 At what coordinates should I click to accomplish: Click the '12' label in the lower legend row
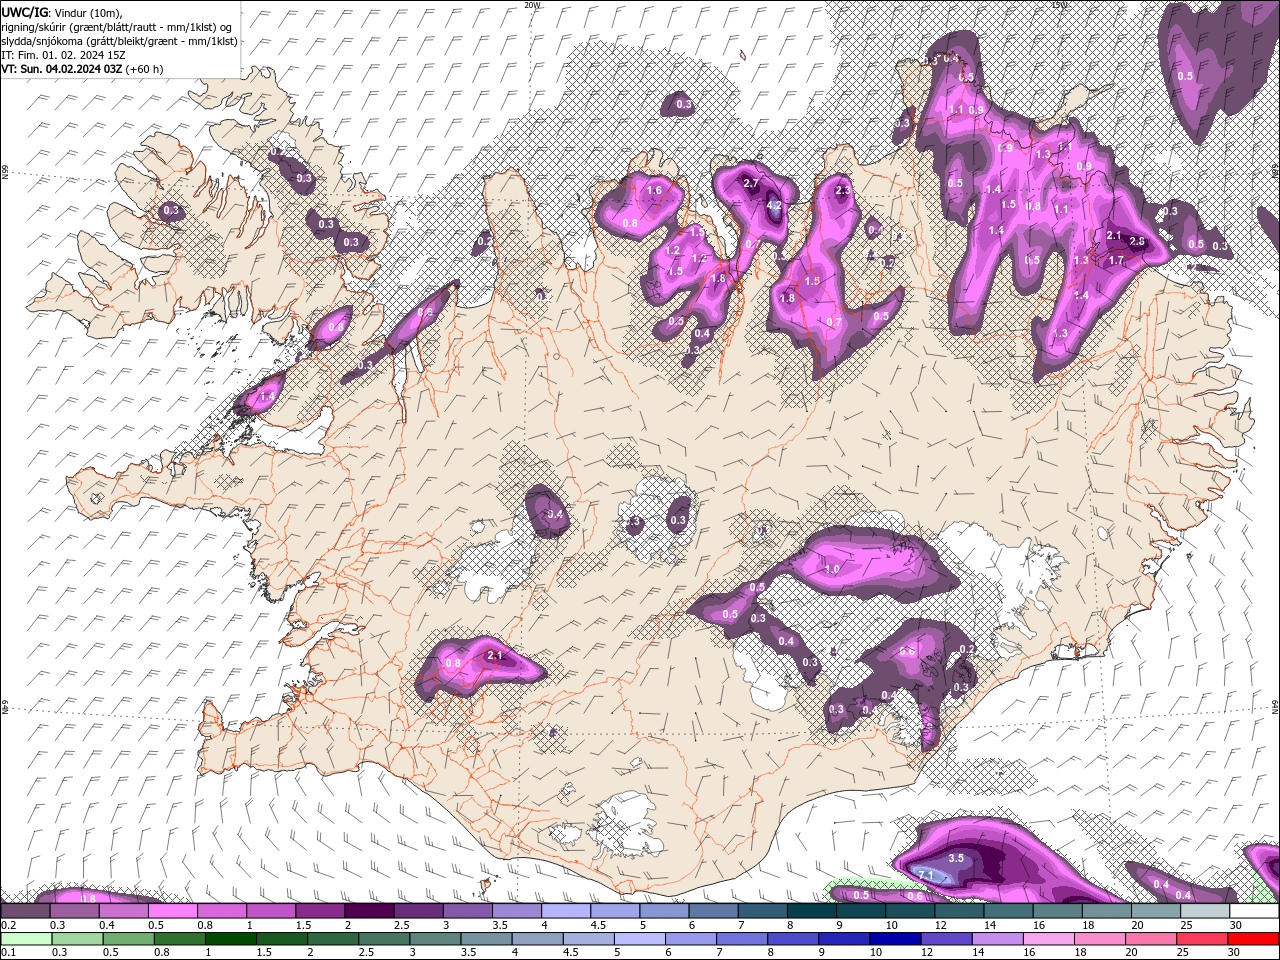pos(927,953)
